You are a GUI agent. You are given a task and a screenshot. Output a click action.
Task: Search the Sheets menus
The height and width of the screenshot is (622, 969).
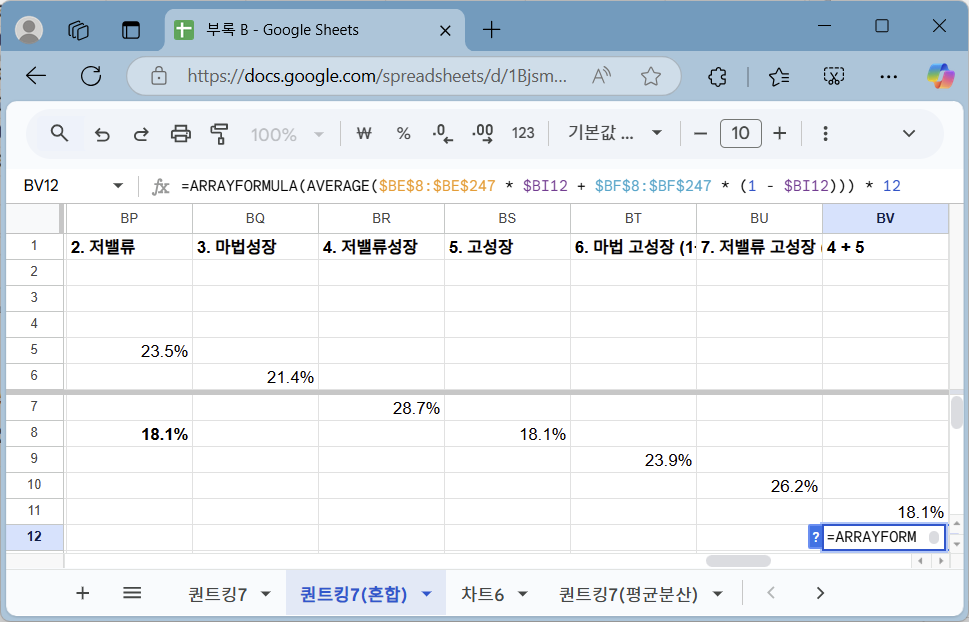[59, 133]
